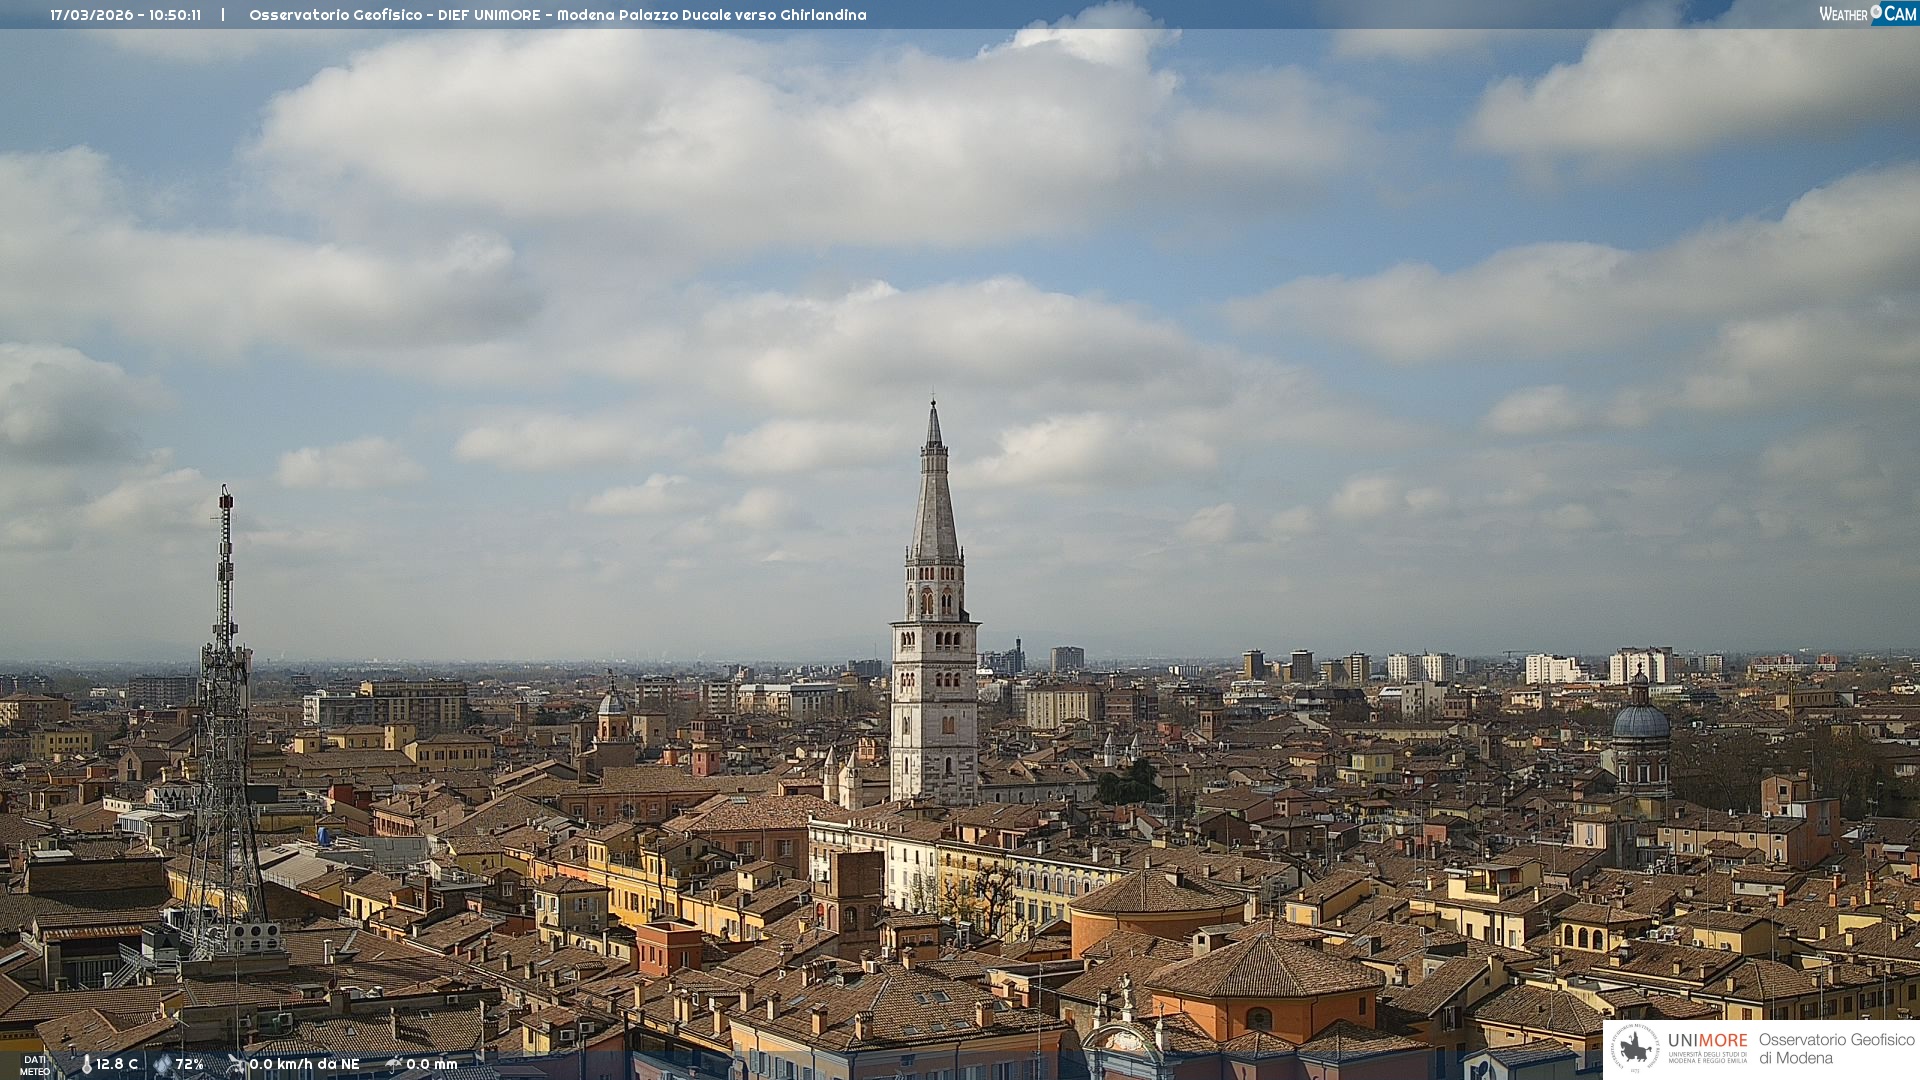Screen dimensions: 1920x1080
Task: Click the WeatherCam logo in corner
Action: click(x=1867, y=13)
